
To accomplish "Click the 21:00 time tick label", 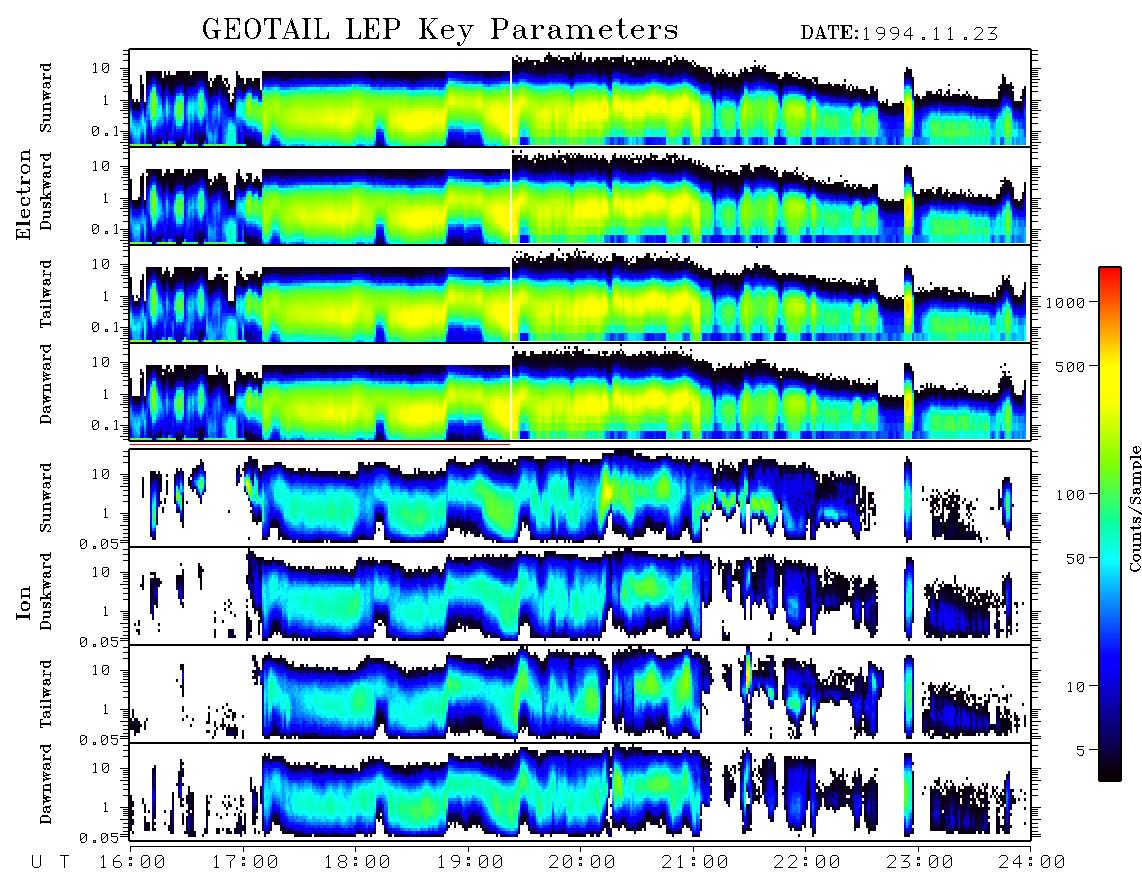I will pyautogui.click(x=695, y=862).
